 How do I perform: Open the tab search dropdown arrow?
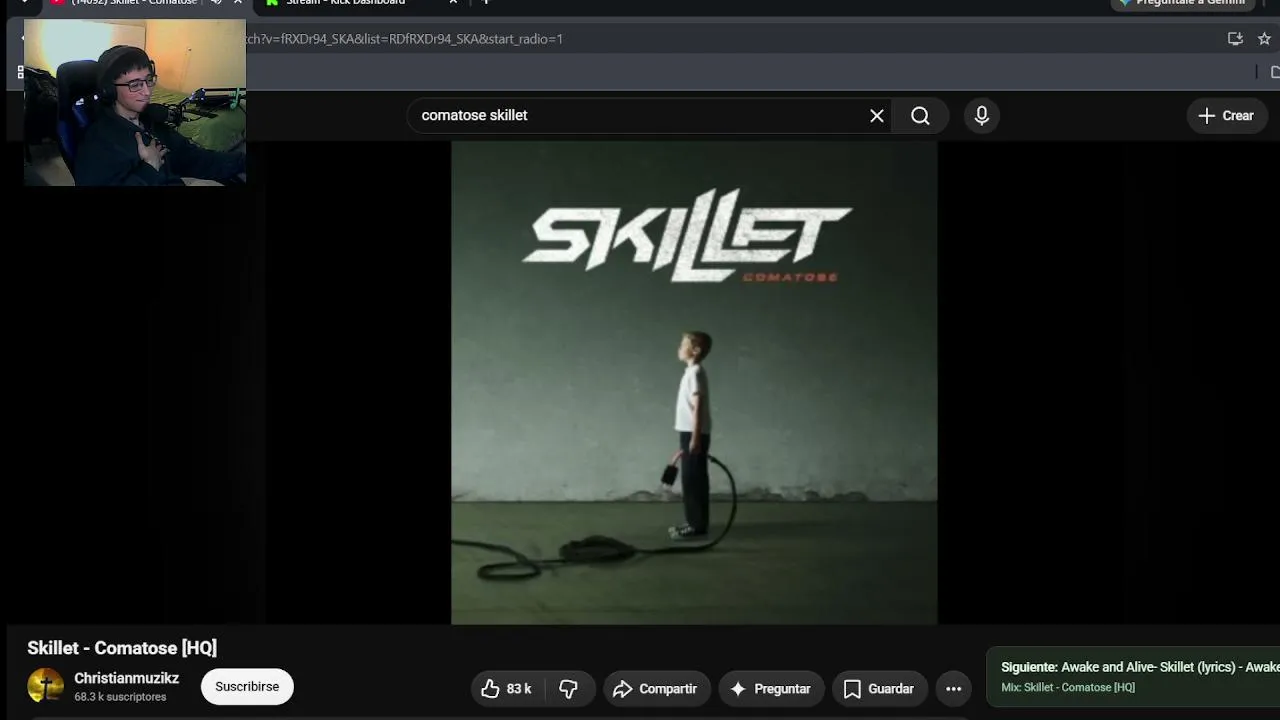click(24, 3)
